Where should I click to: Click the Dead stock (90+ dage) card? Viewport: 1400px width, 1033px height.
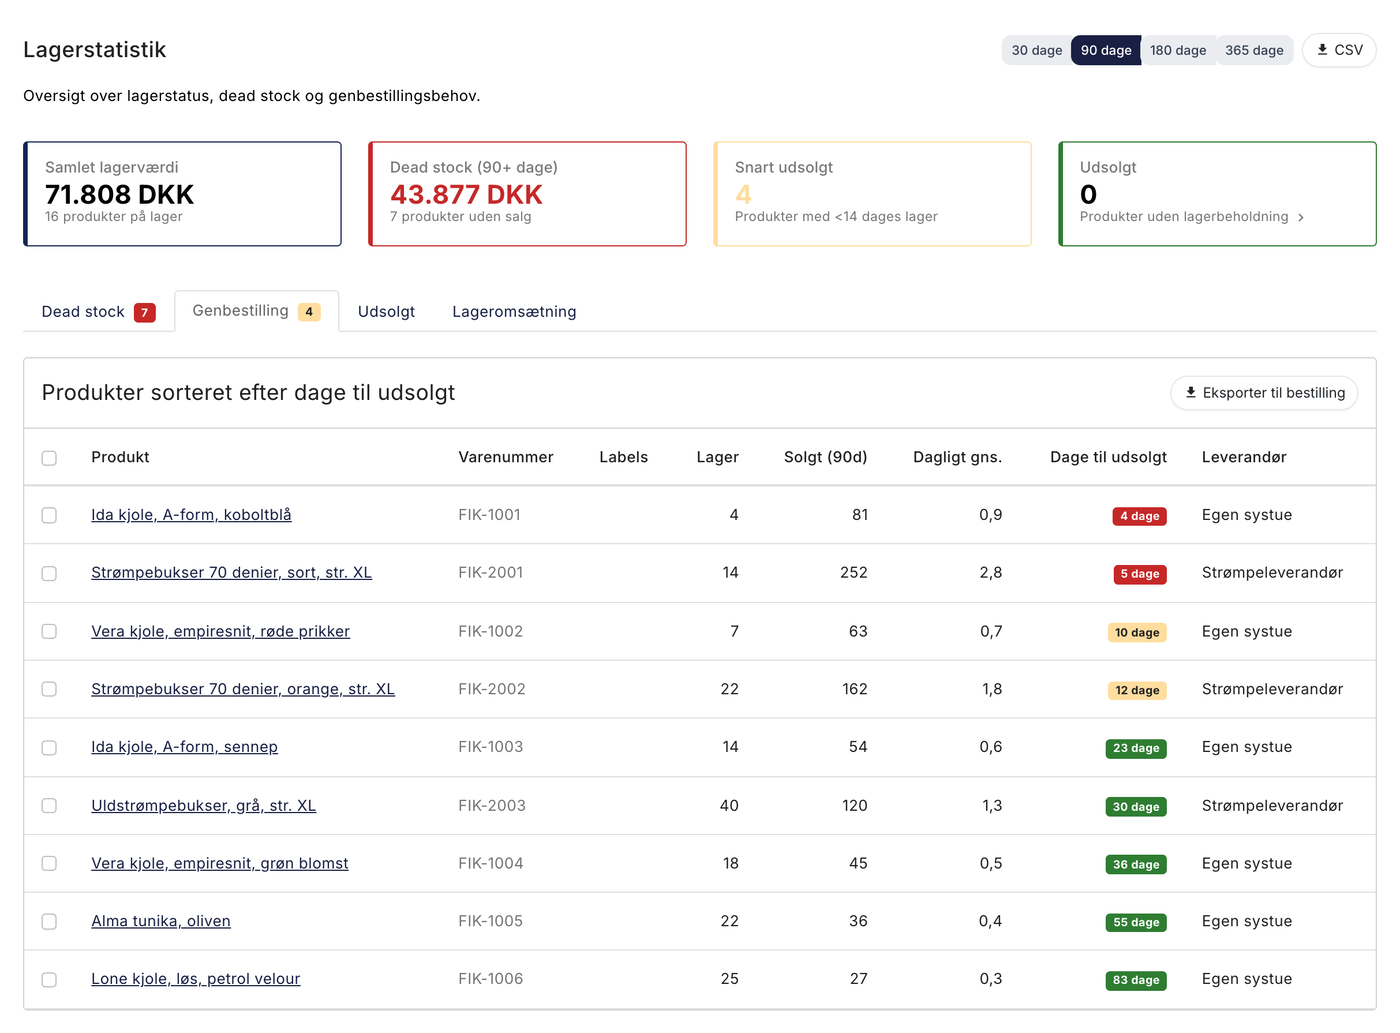click(x=527, y=194)
